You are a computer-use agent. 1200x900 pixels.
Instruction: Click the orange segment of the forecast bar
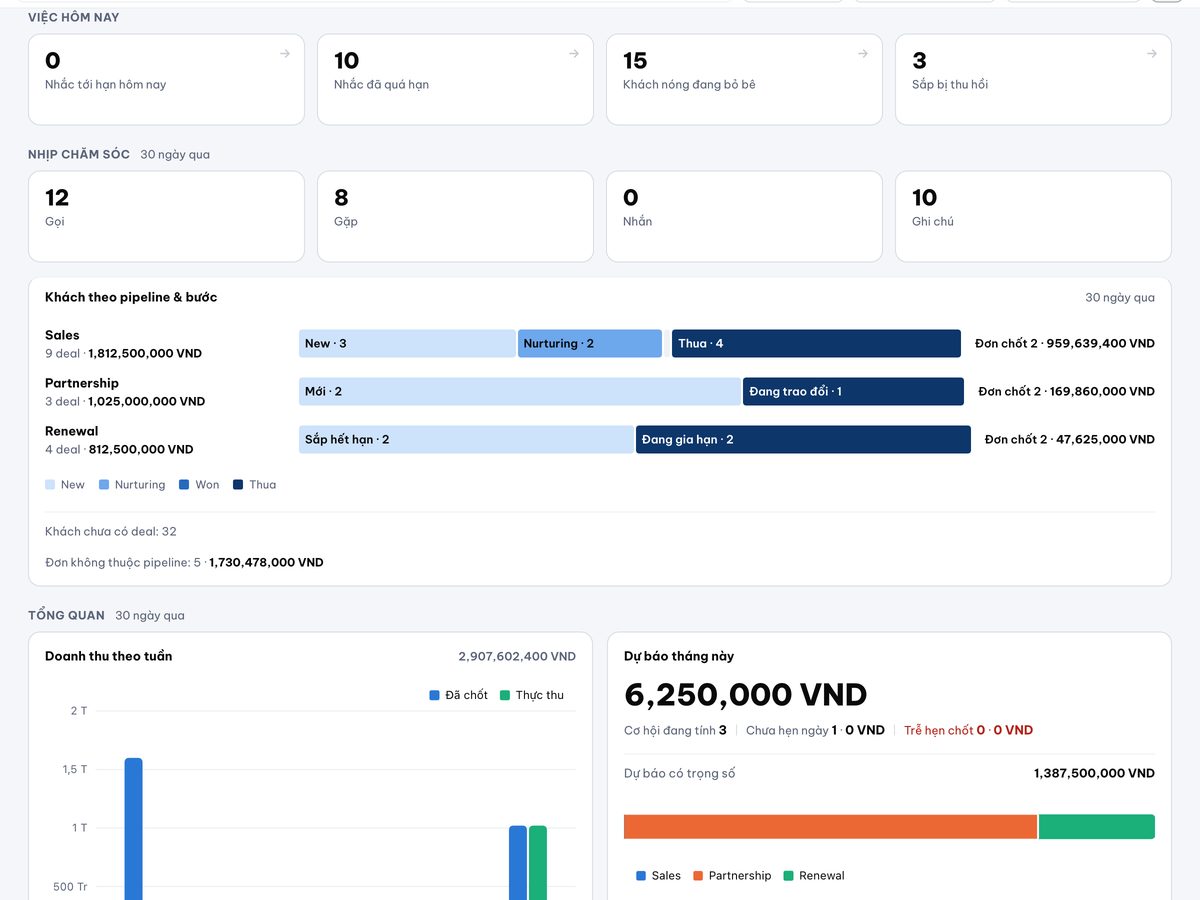(x=830, y=827)
